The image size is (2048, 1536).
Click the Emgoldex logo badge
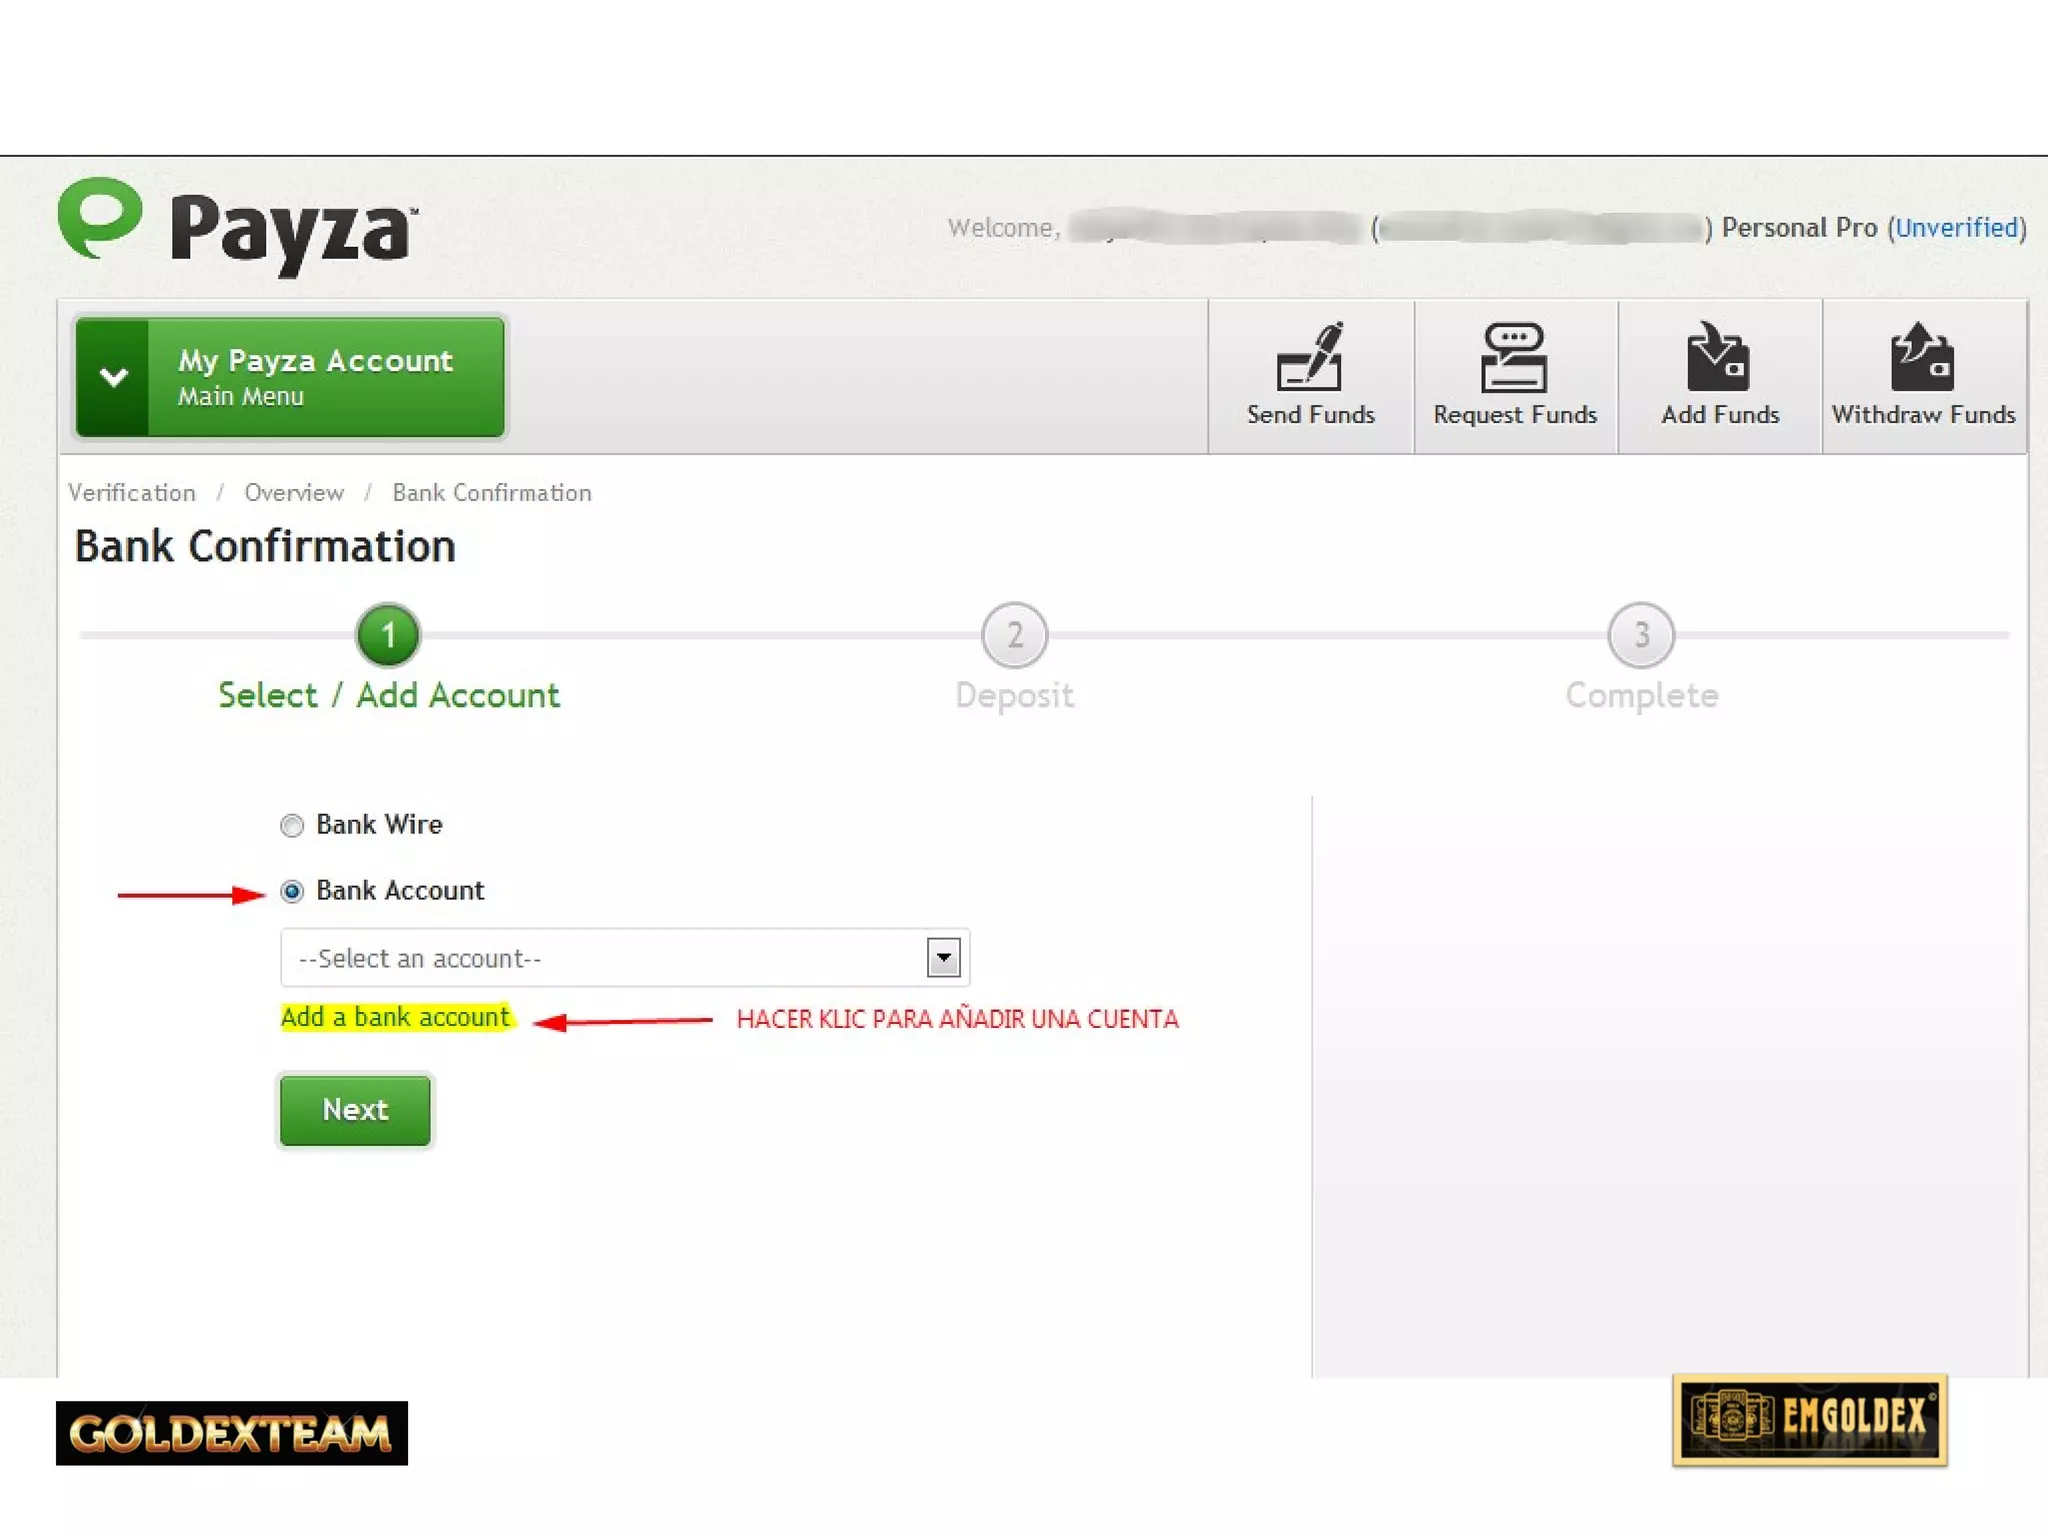point(1808,1419)
